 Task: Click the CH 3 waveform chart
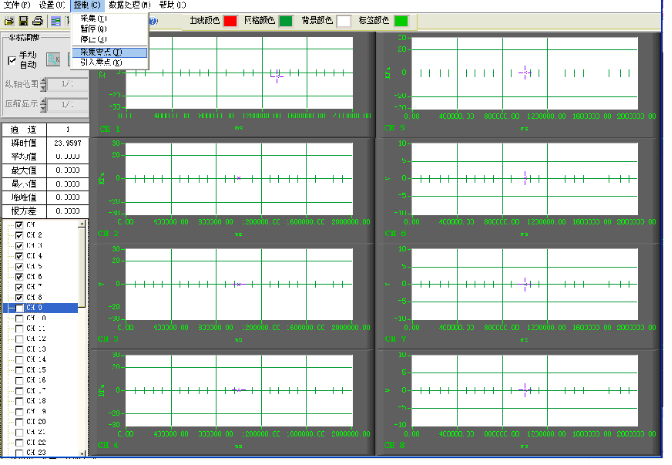[239, 285]
